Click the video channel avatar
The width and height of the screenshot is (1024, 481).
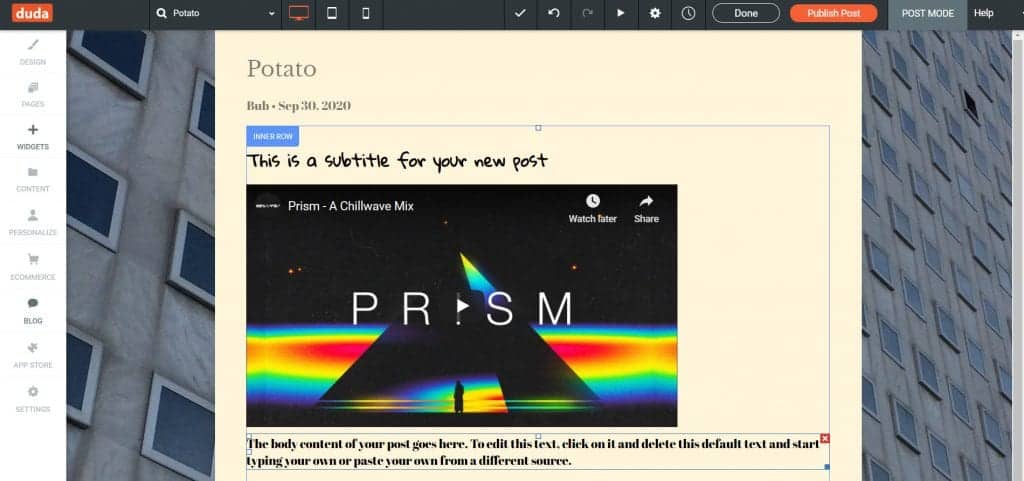coord(268,206)
